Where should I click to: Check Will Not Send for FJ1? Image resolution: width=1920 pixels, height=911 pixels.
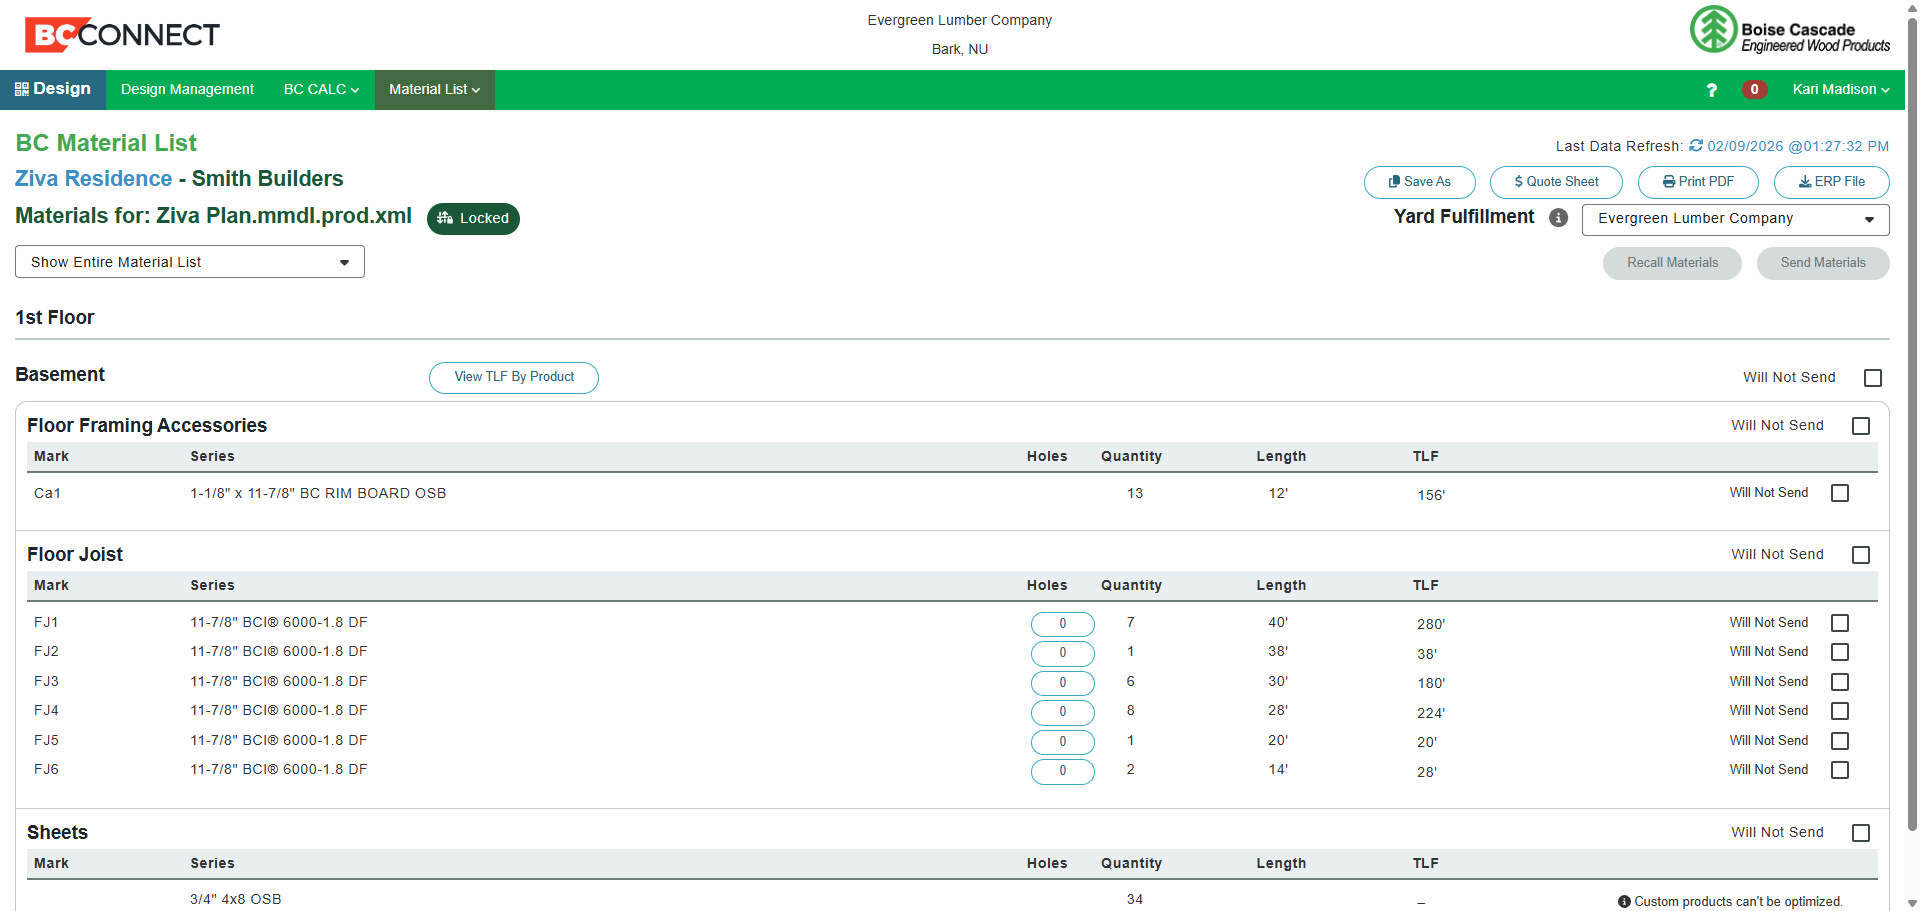[x=1840, y=623]
